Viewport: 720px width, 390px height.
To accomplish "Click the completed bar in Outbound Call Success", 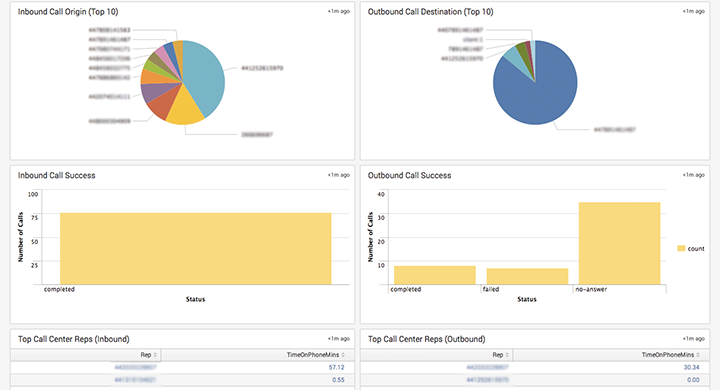I will point(435,275).
